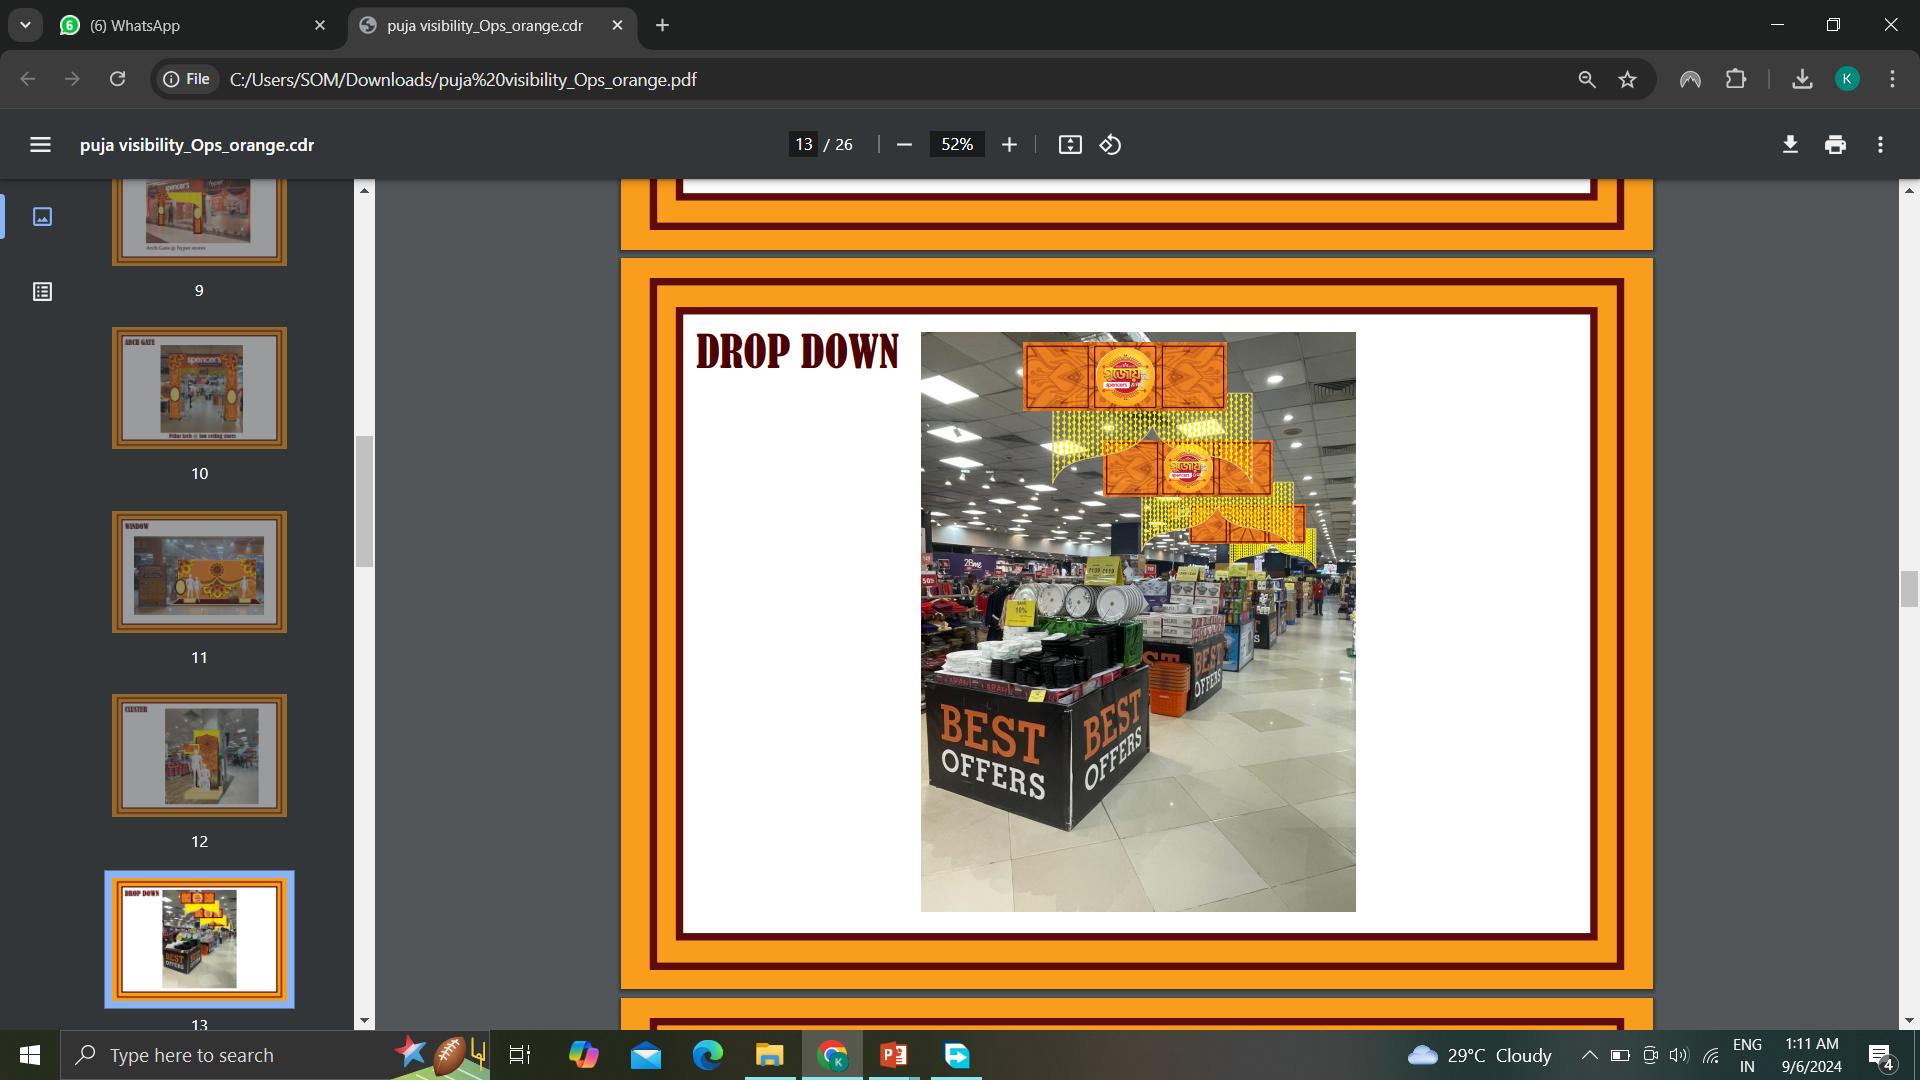Open the page 11 WINDOW thumbnail
1920x1080 pixels.
(199, 572)
